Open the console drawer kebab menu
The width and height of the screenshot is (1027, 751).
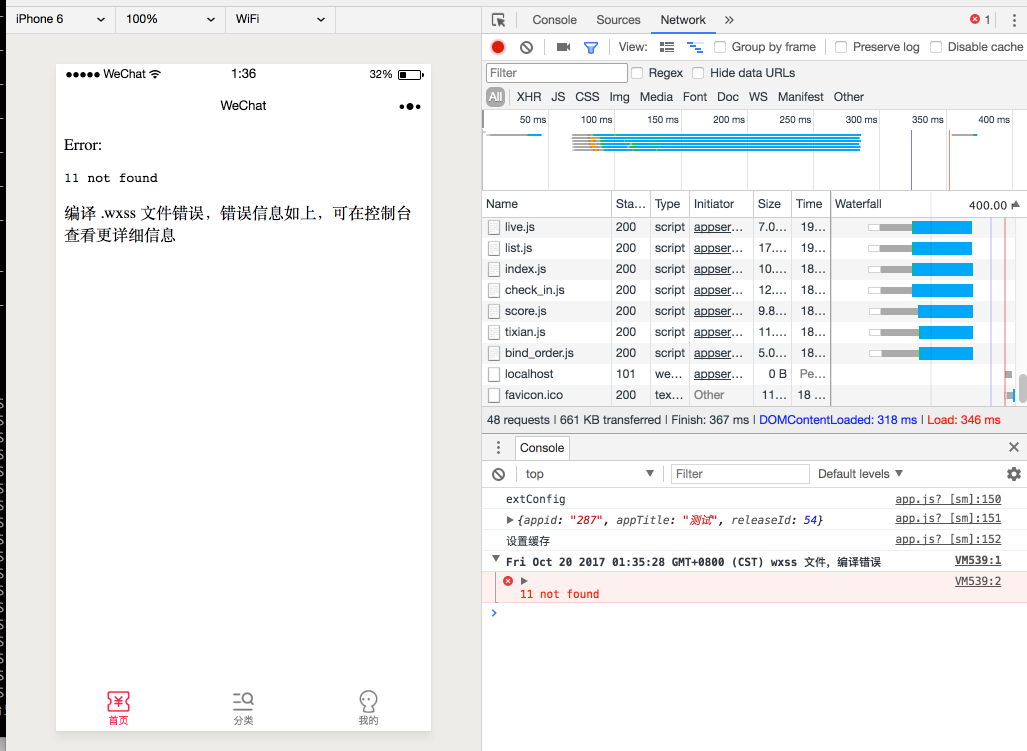point(498,447)
